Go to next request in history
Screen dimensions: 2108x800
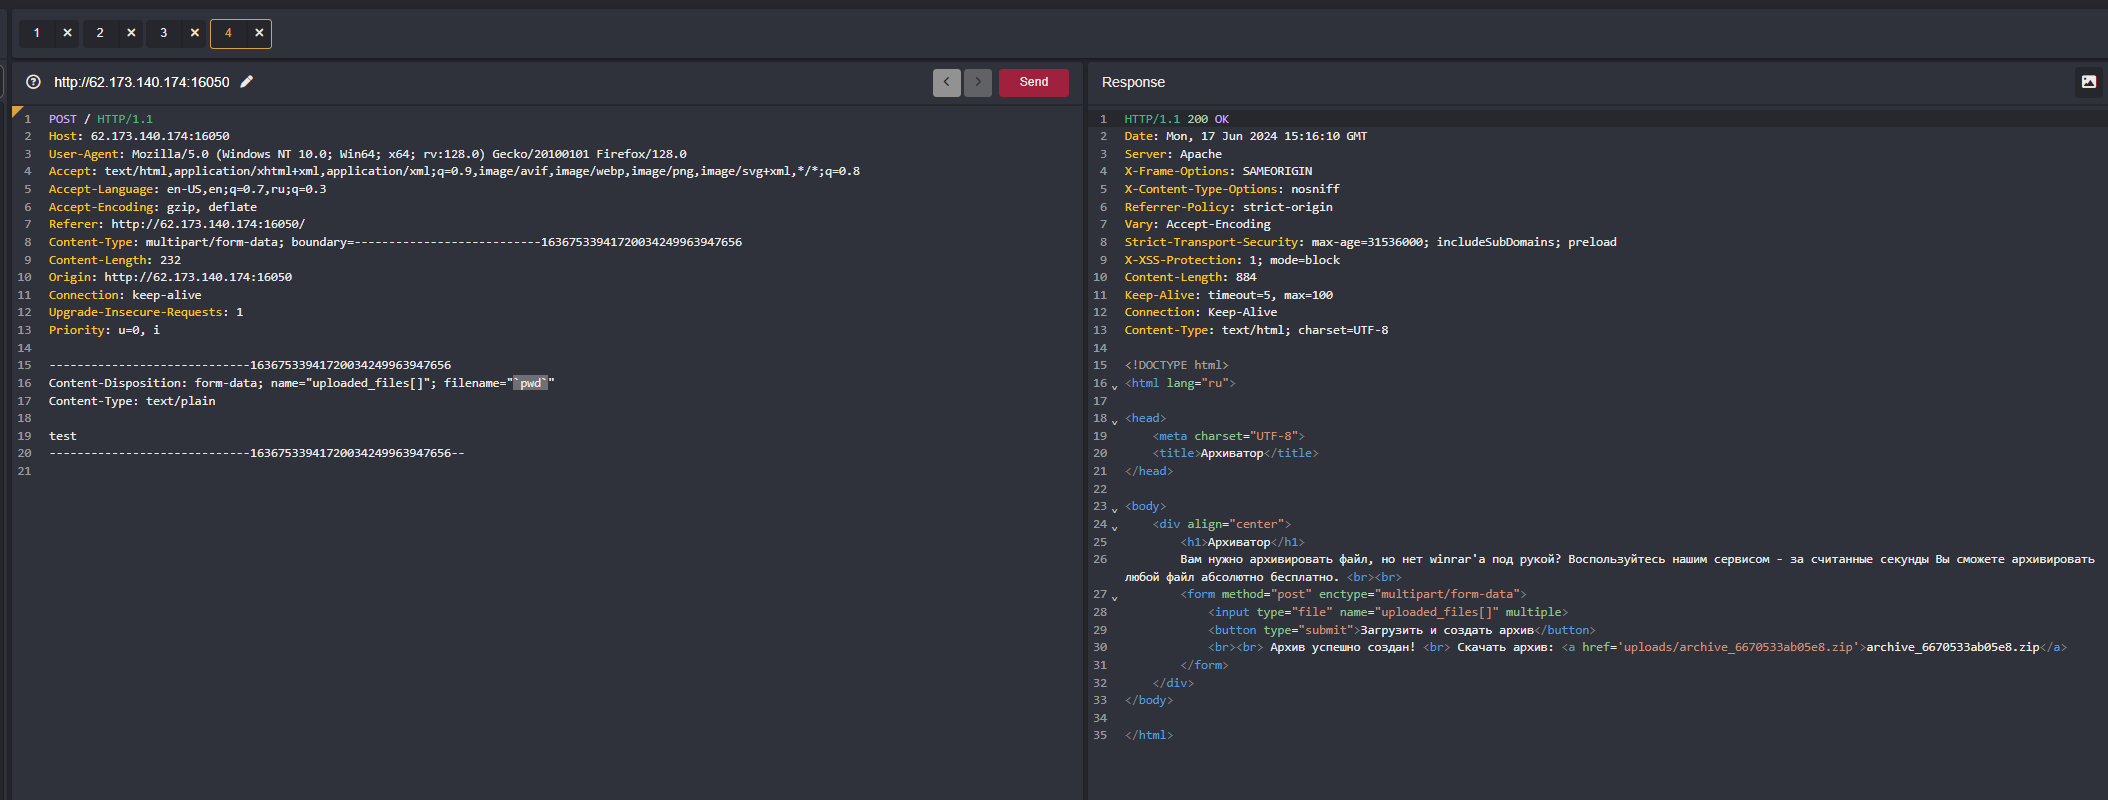[x=978, y=82]
